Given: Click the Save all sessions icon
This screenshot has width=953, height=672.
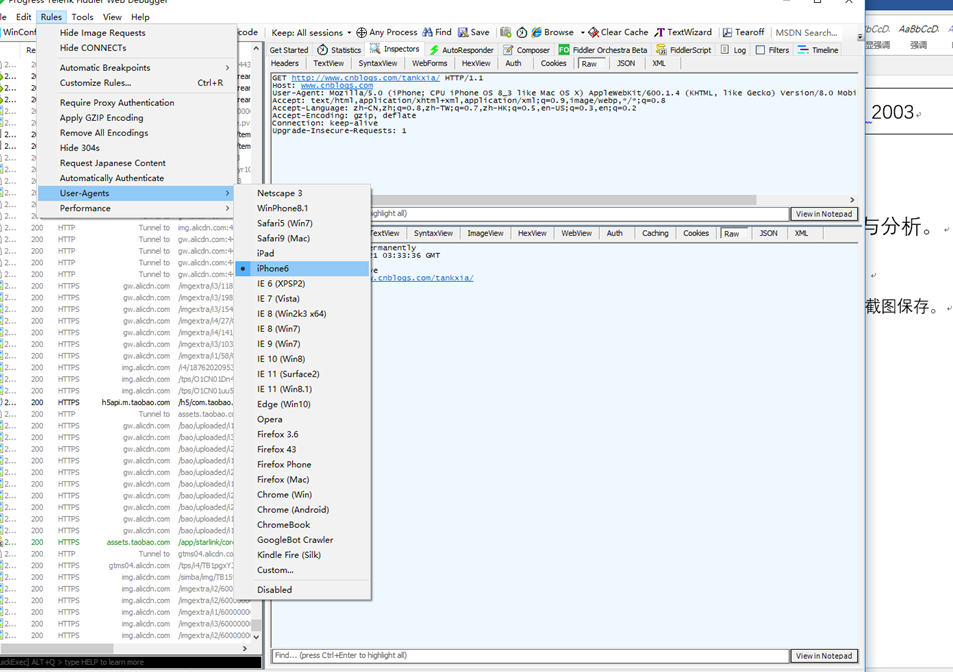Looking at the screenshot, I should tap(473, 31).
